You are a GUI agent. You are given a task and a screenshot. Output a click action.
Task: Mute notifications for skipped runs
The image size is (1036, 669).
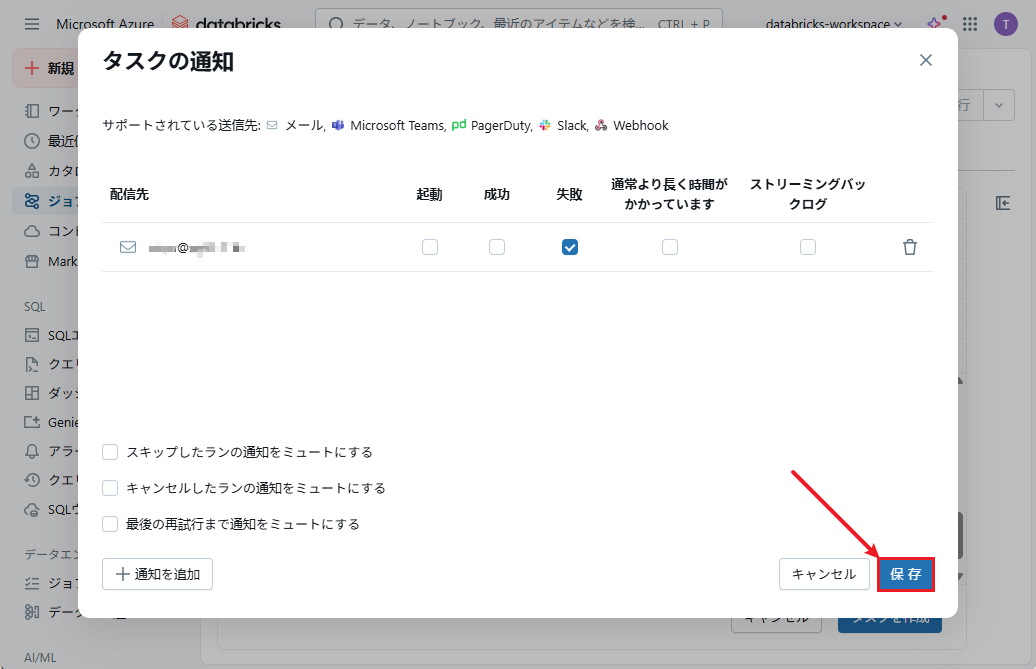pos(110,452)
